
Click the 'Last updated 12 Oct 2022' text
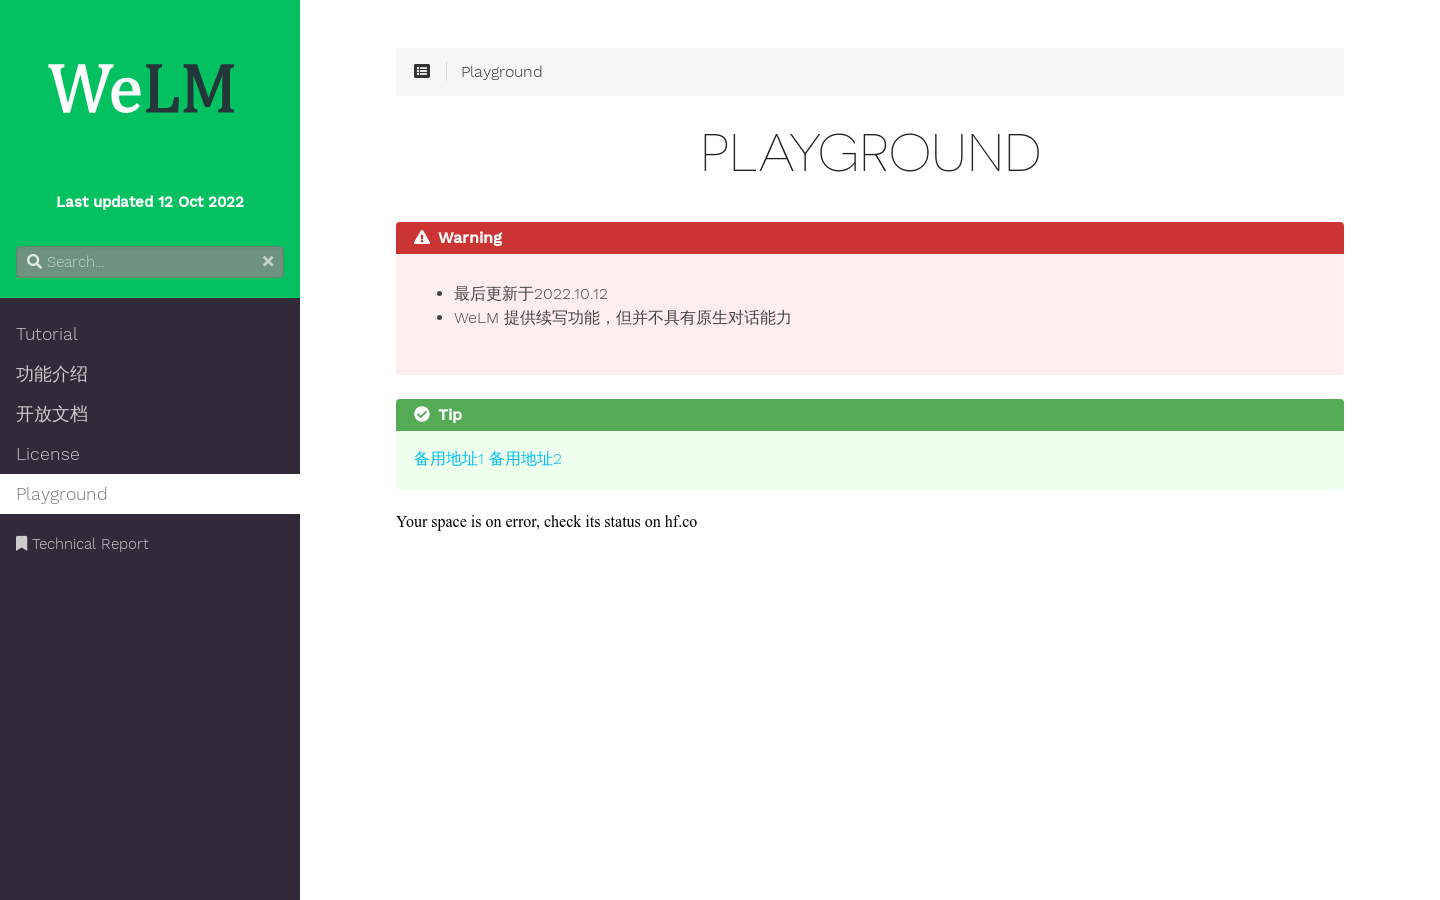click(x=150, y=202)
